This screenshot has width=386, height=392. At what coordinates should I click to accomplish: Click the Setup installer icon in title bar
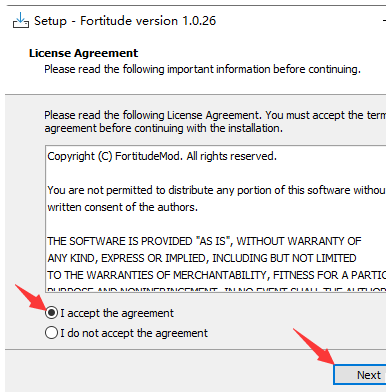[21, 20]
